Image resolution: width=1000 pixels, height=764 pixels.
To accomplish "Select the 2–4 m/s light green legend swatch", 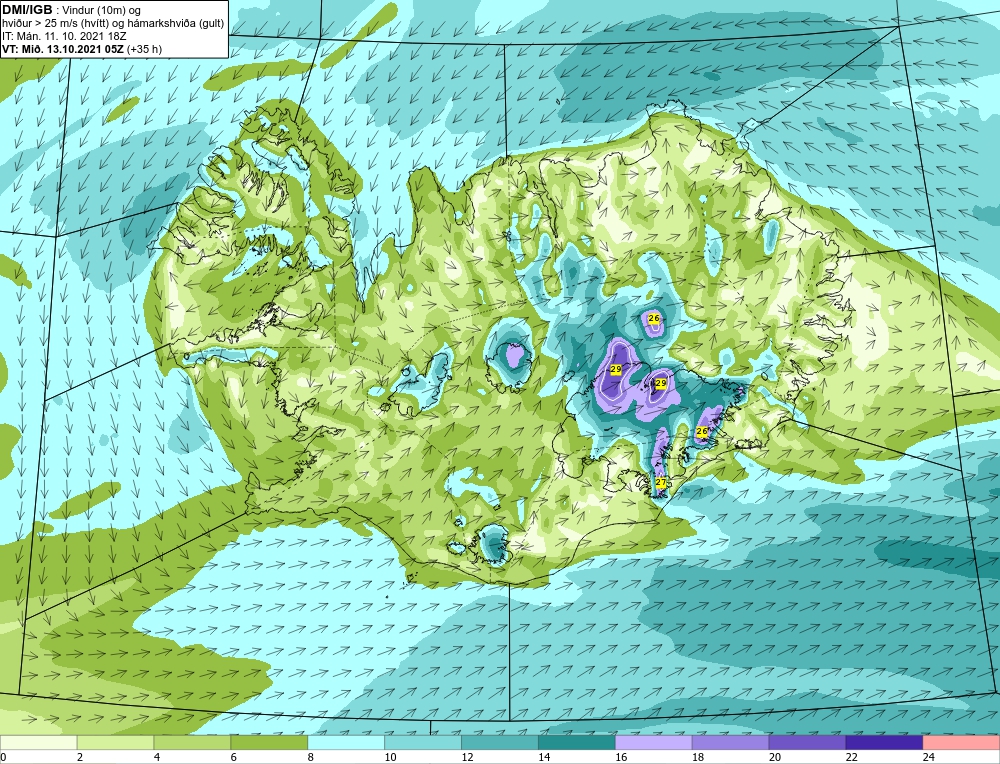I will 115,742.
